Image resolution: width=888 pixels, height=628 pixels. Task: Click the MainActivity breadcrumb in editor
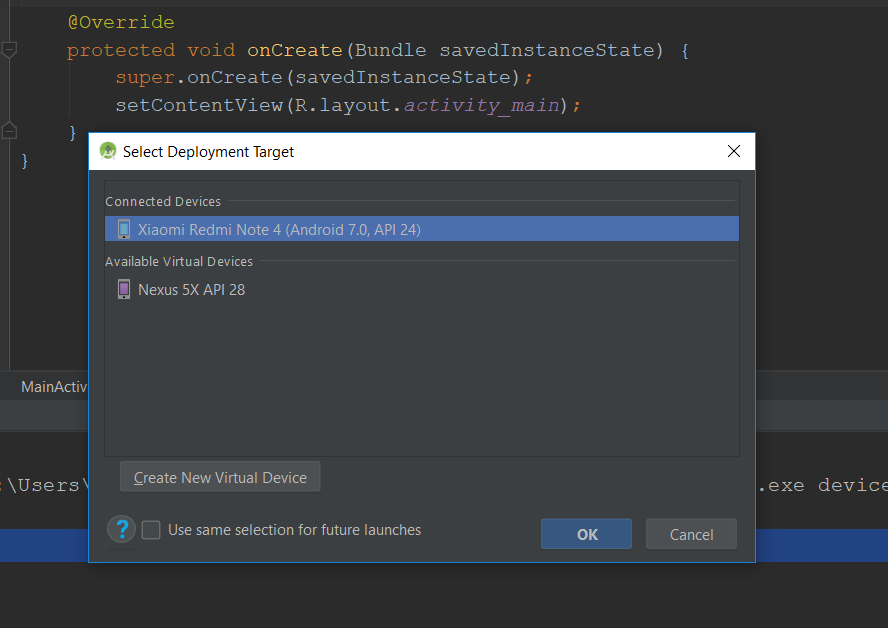coord(54,386)
